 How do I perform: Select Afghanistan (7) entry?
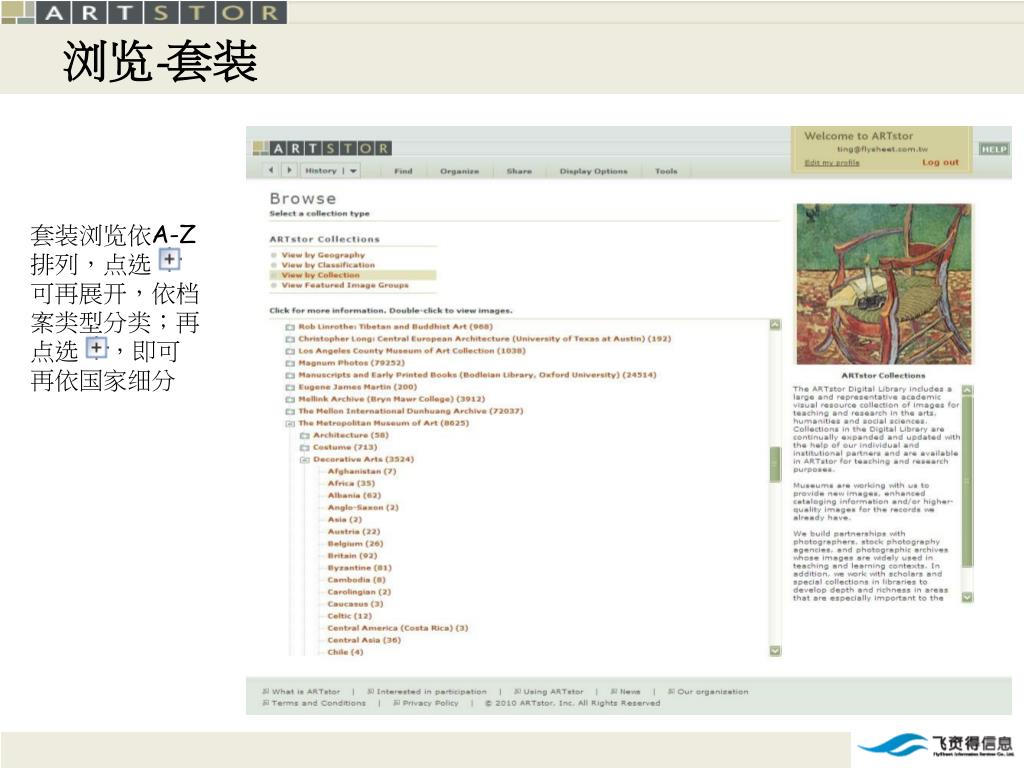pos(362,472)
